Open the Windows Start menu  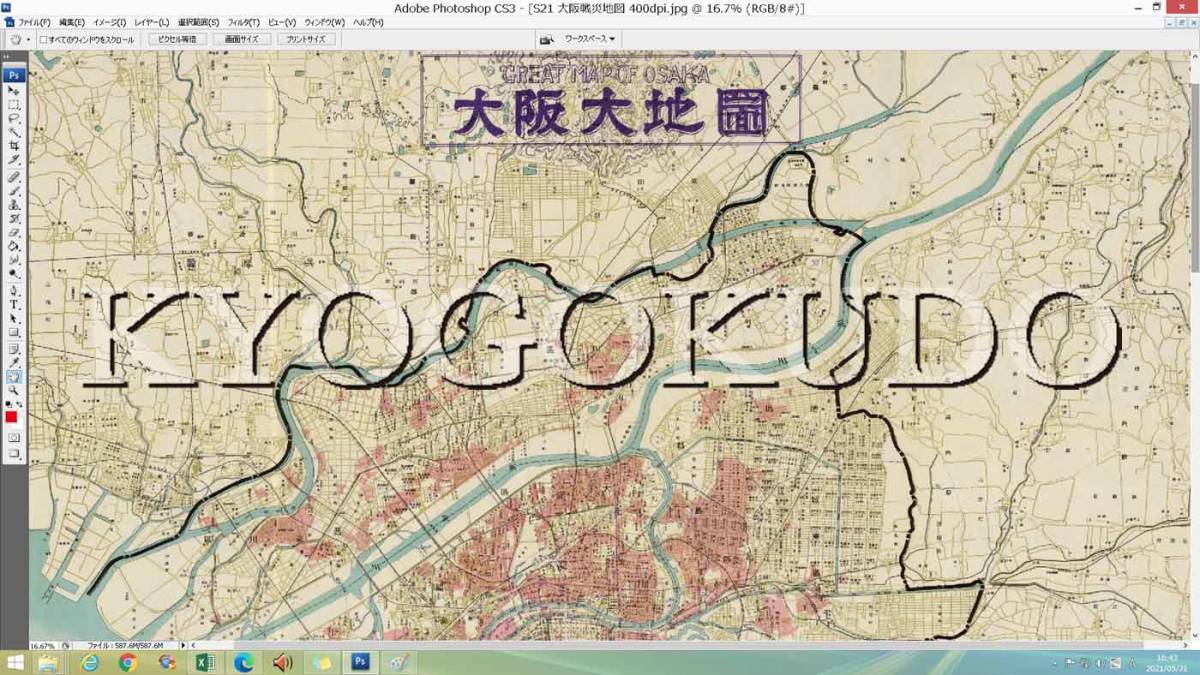[15, 663]
